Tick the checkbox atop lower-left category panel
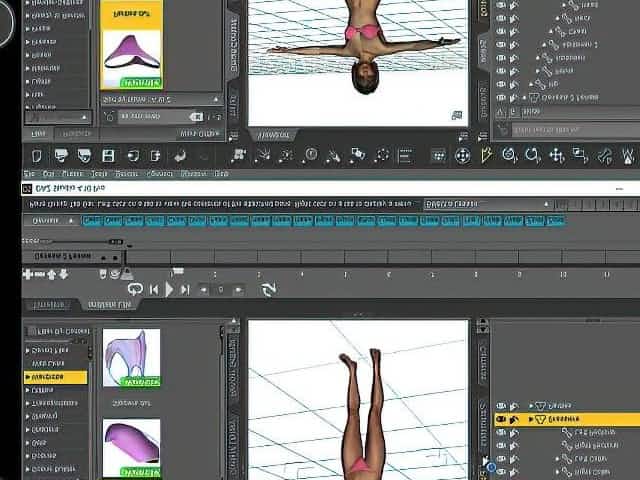Viewport: 640px width, 480px height. 32,331
